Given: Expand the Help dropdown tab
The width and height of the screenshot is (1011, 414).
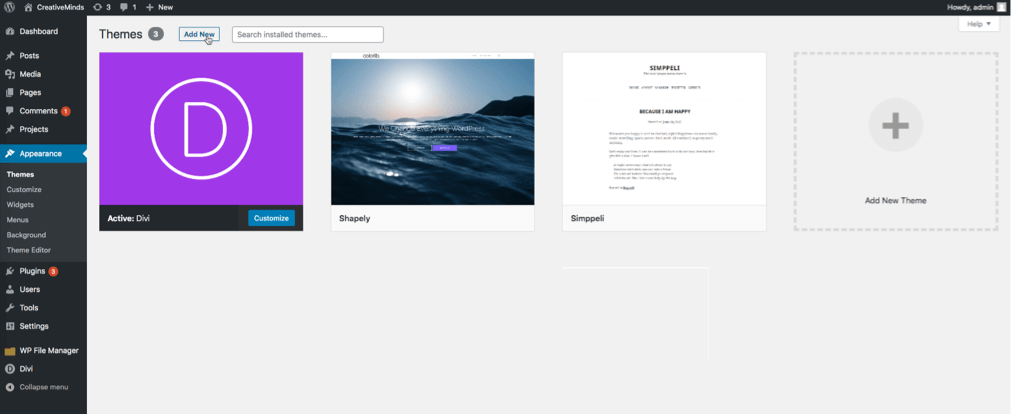Looking at the screenshot, I should tap(977, 24).
